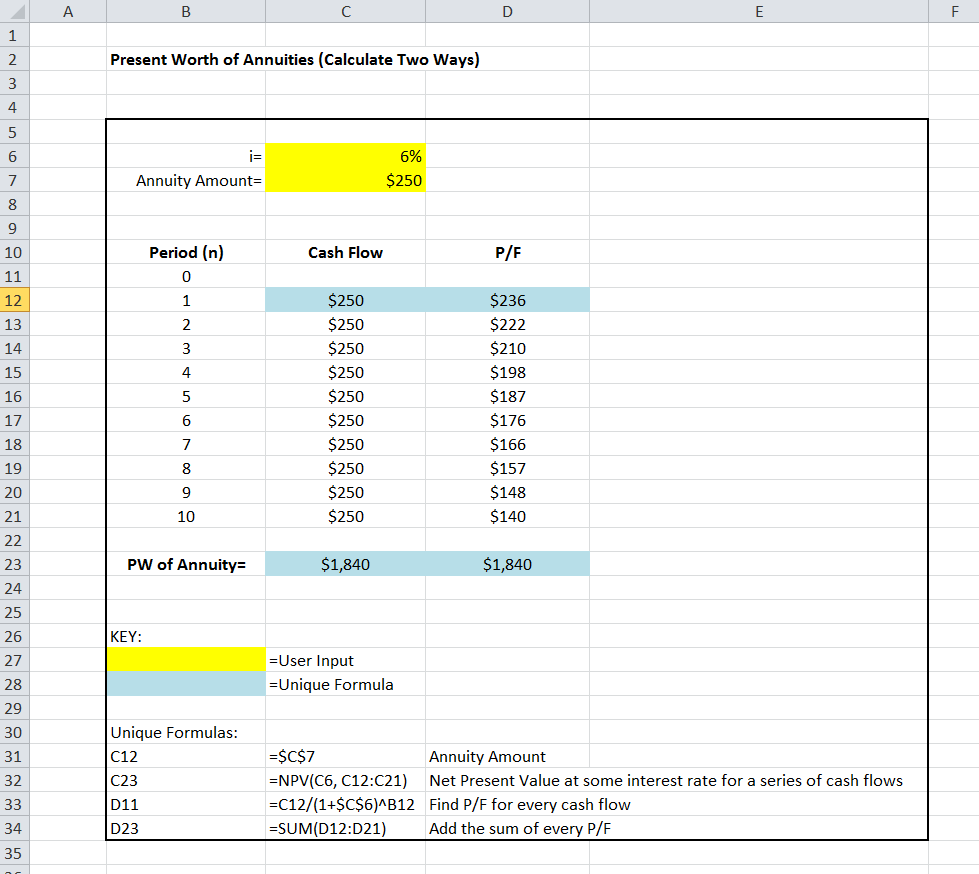Select the period 10 cell
The width and height of the screenshot is (979, 874).
[x=186, y=517]
